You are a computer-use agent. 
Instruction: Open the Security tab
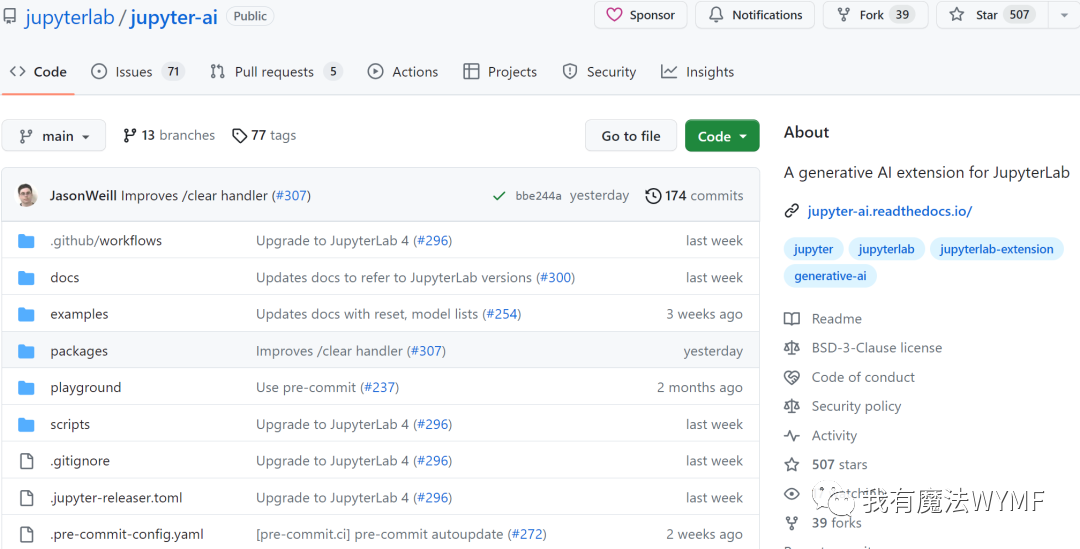click(x=599, y=72)
